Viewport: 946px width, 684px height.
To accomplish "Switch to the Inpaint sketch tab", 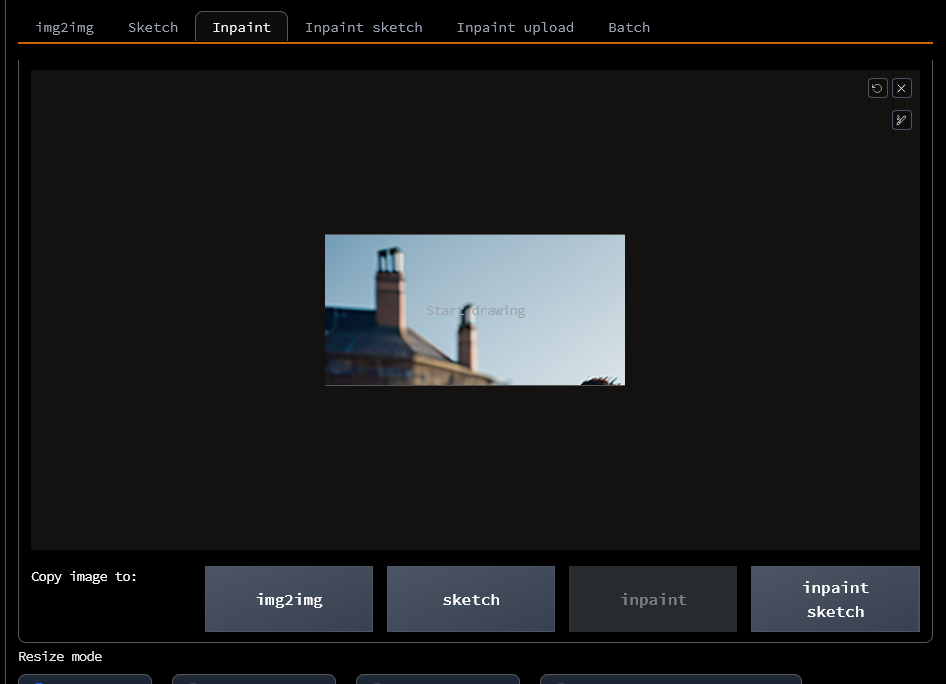I will (x=364, y=27).
